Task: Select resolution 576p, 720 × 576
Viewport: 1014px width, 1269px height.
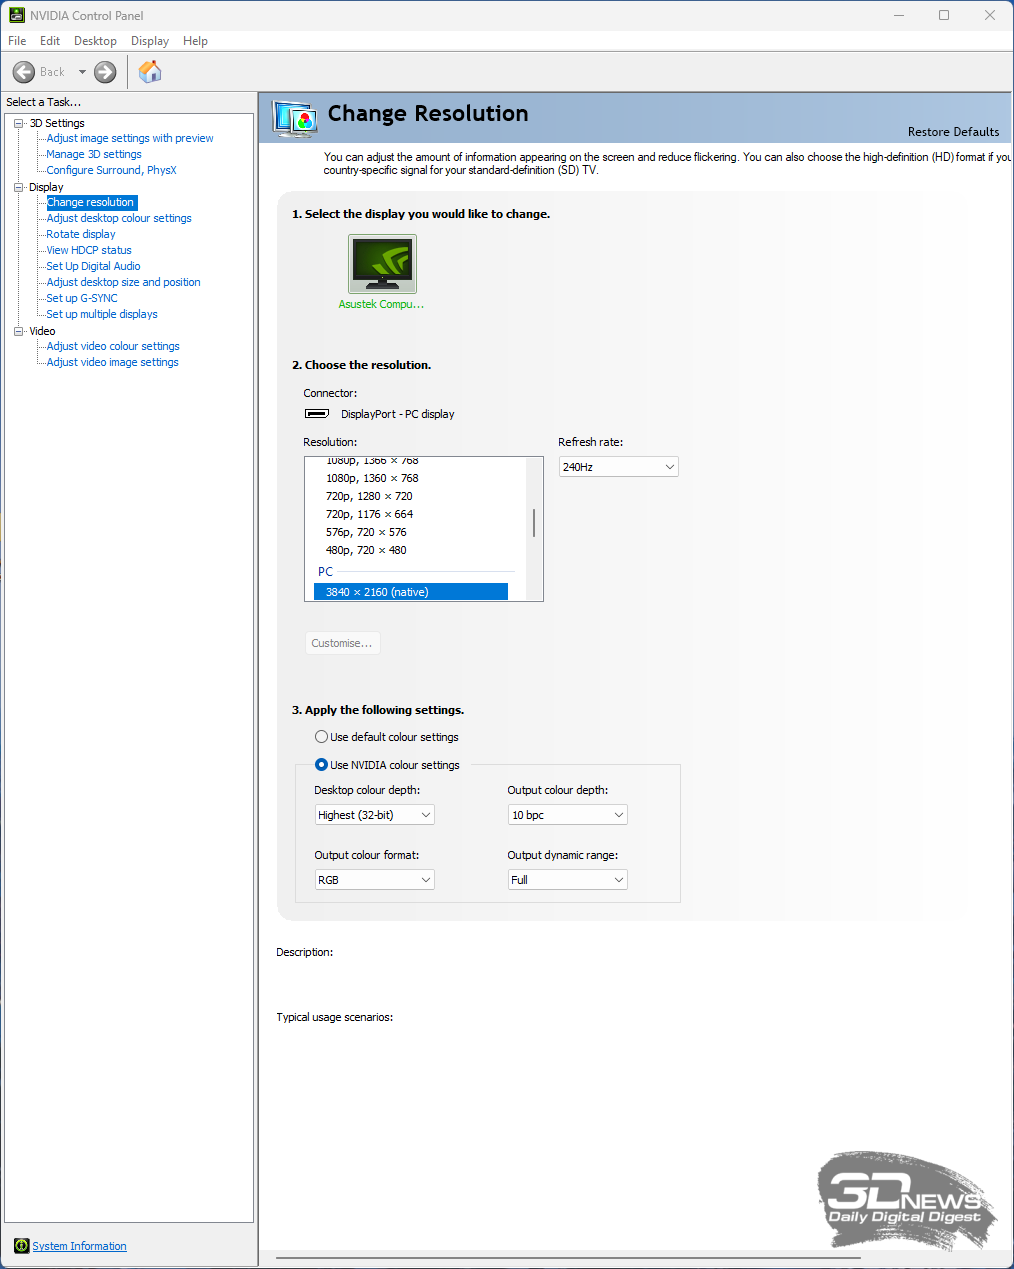Action: coord(366,532)
